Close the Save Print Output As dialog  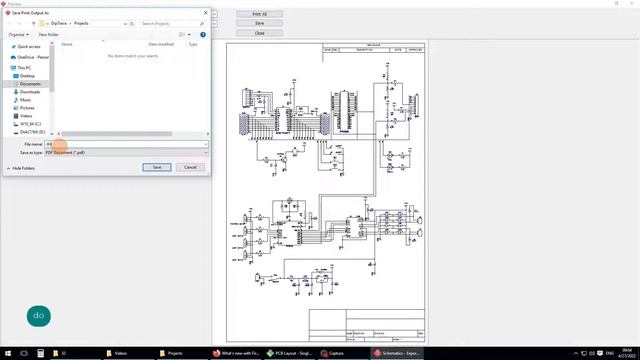point(205,13)
